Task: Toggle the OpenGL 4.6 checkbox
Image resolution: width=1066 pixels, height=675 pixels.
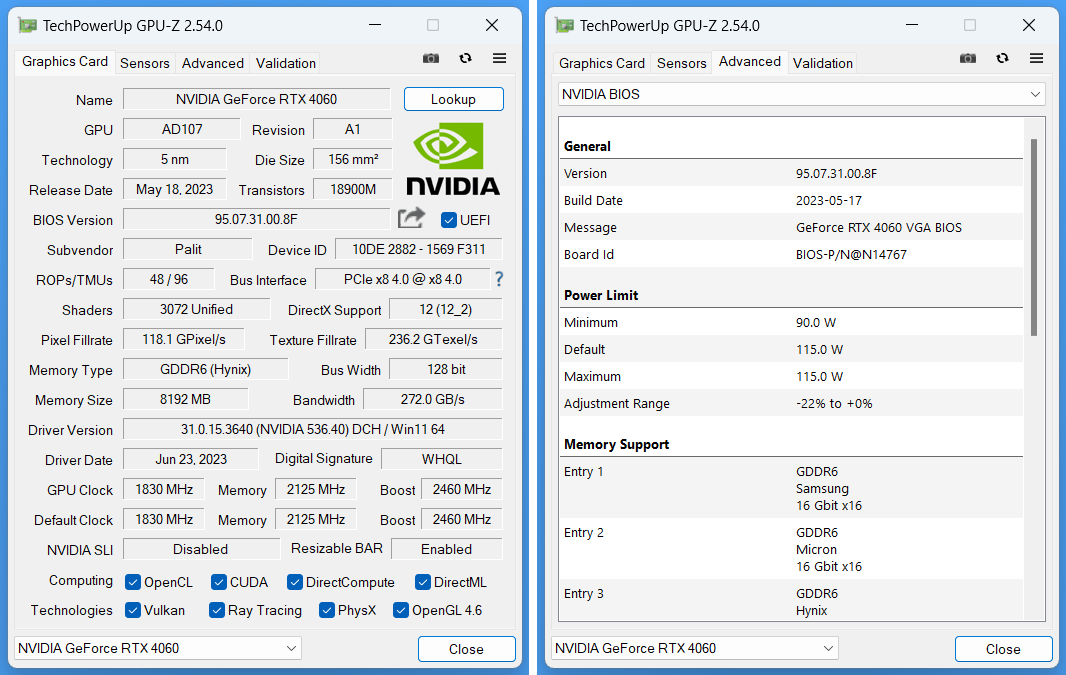Action: coord(401,610)
